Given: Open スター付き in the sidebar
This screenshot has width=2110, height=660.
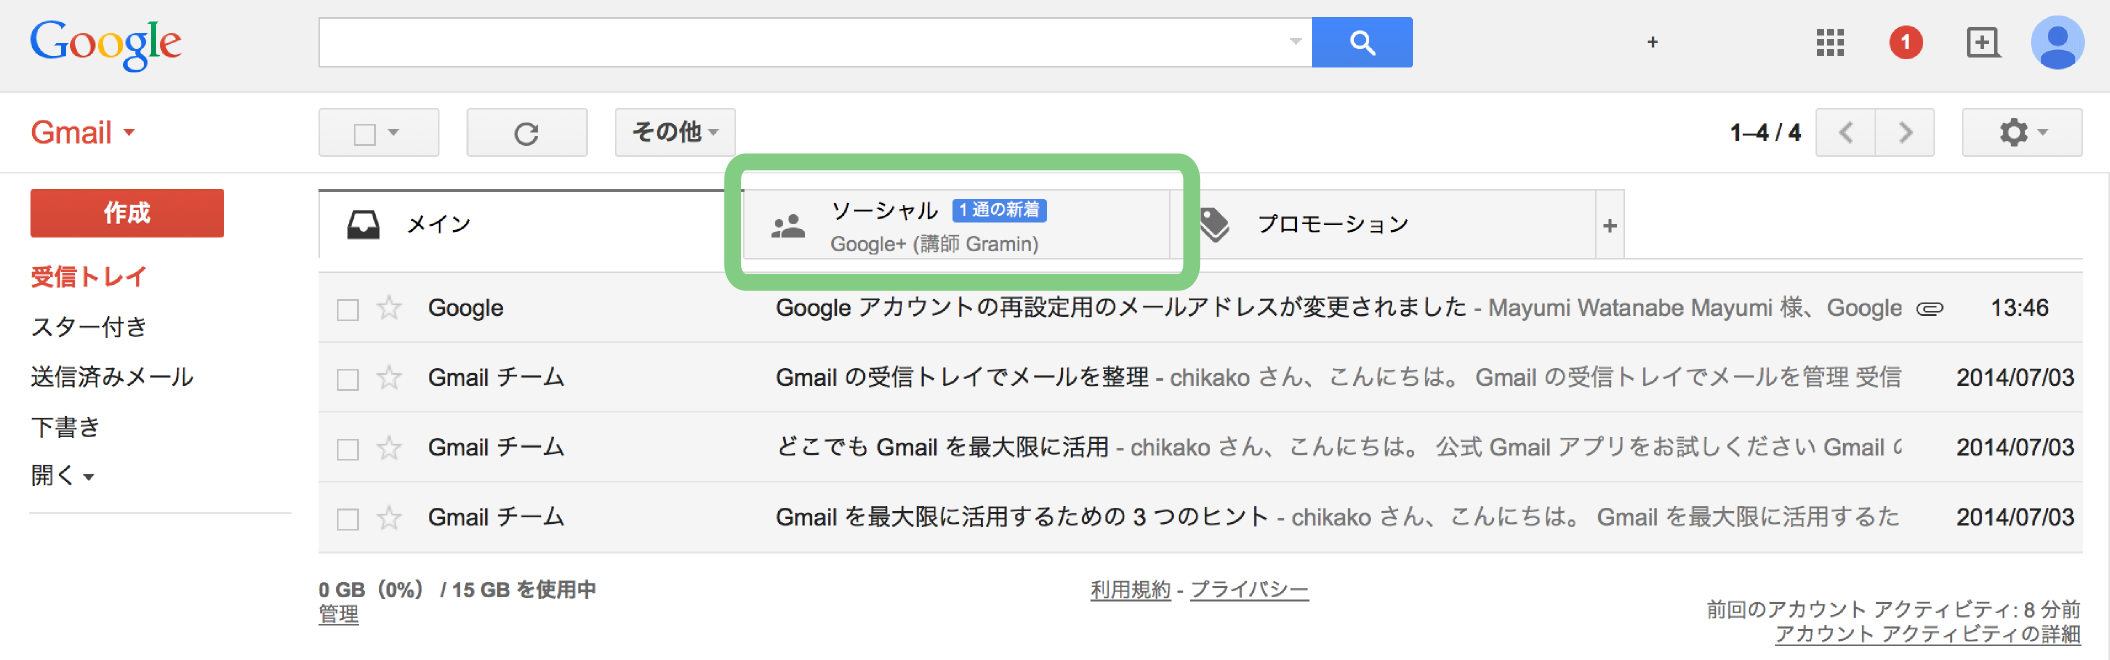Looking at the screenshot, I should click(x=89, y=327).
